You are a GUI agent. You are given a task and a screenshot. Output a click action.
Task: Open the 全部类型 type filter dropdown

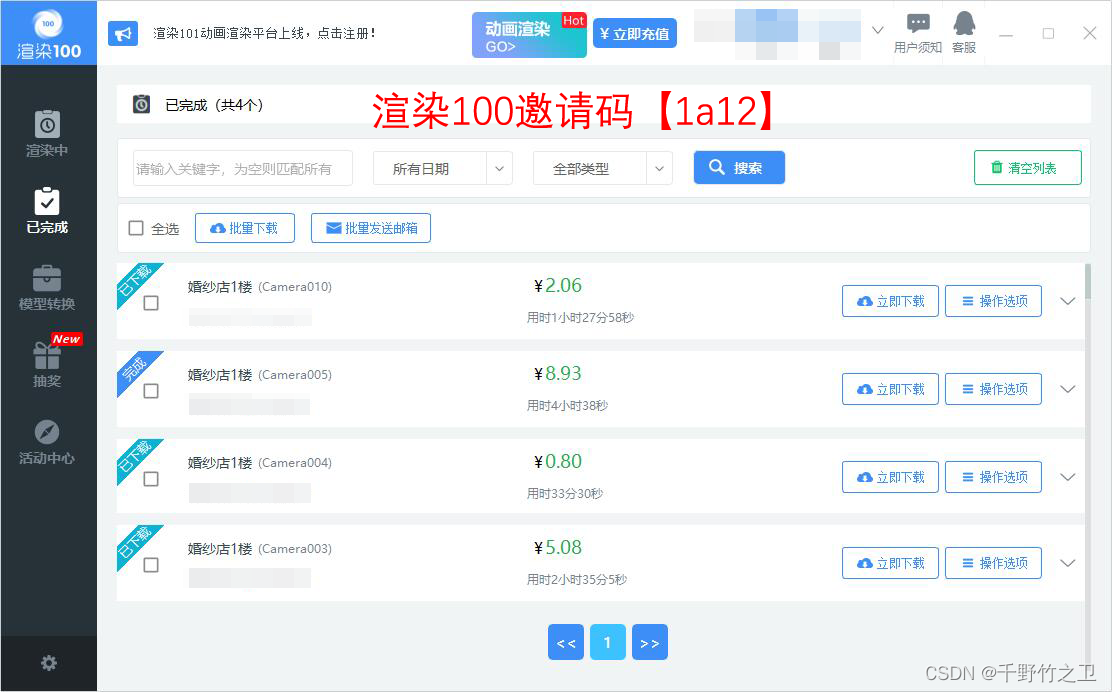(x=602, y=168)
